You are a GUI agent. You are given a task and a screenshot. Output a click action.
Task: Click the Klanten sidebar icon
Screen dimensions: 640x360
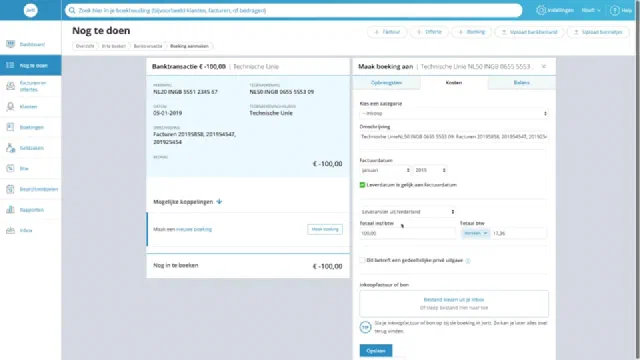click(x=11, y=107)
